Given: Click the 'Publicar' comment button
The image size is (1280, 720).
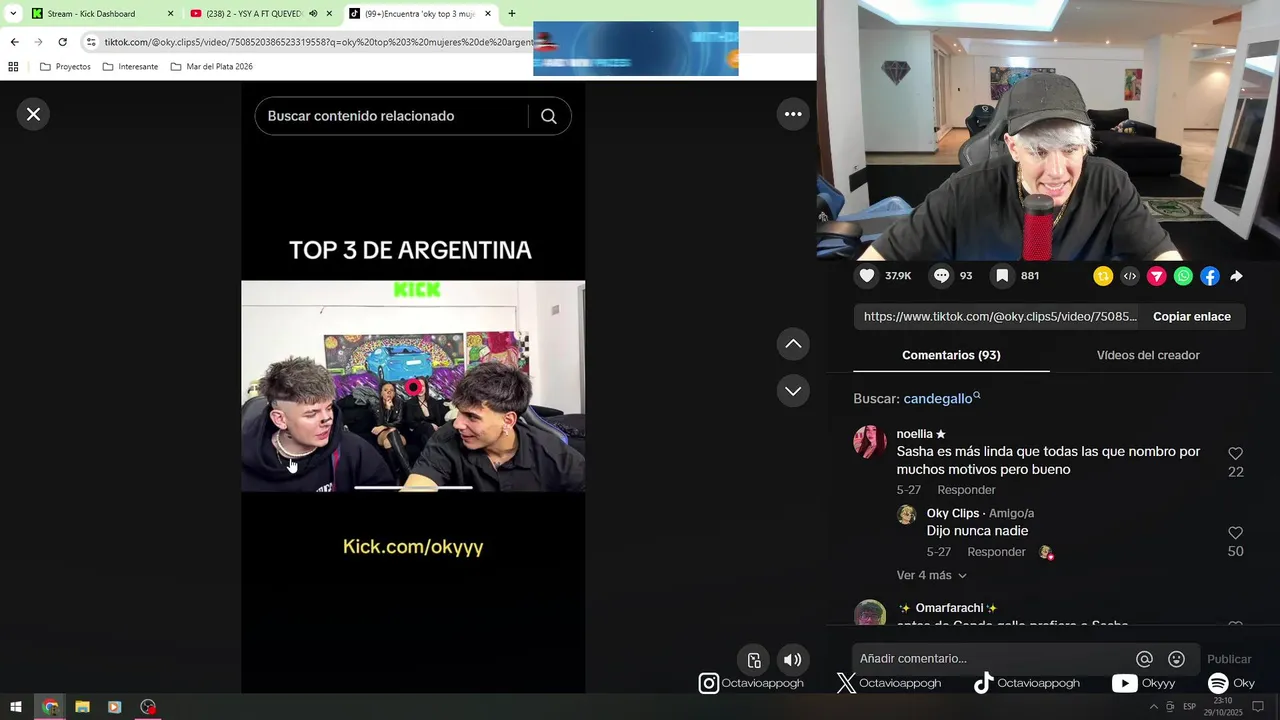Looking at the screenshot, I should [x=1229, y=659].
